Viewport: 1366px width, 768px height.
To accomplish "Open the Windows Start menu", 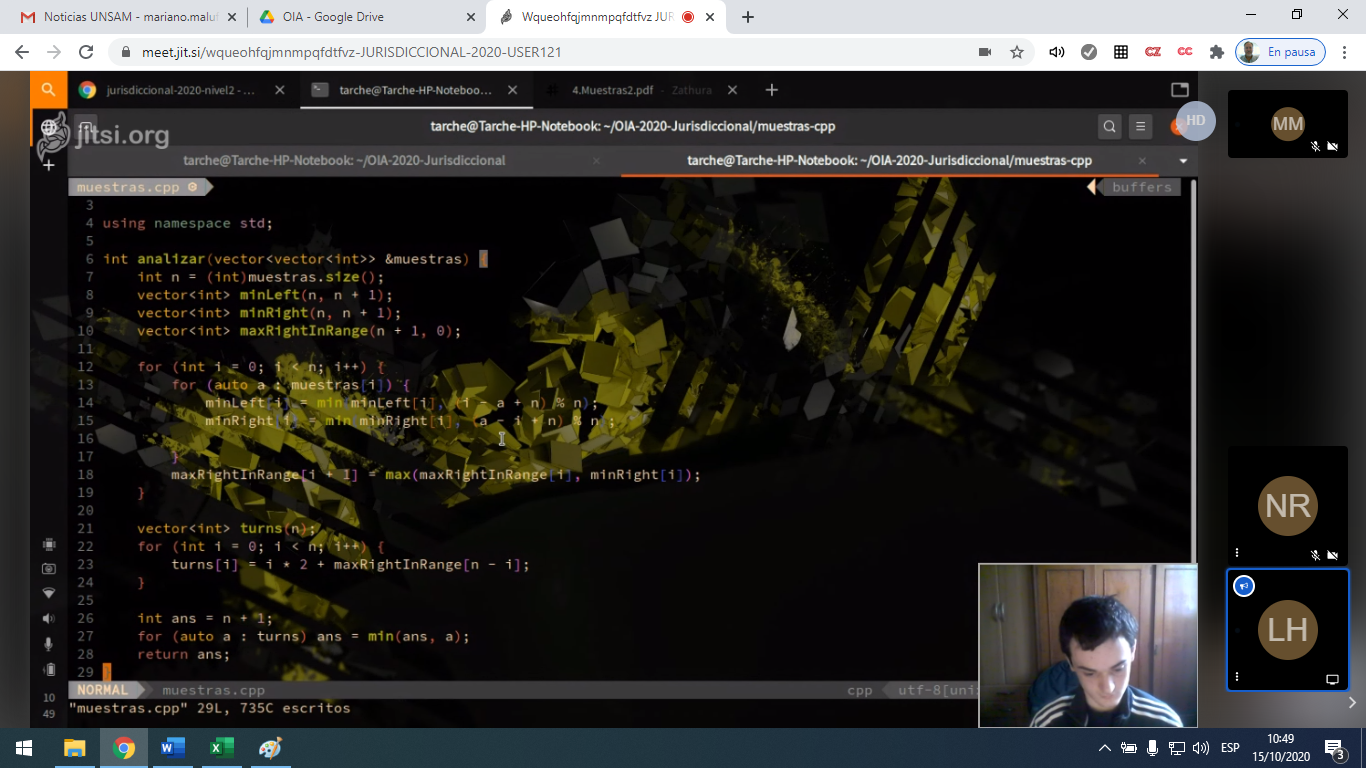I will [x=24, y=748].
